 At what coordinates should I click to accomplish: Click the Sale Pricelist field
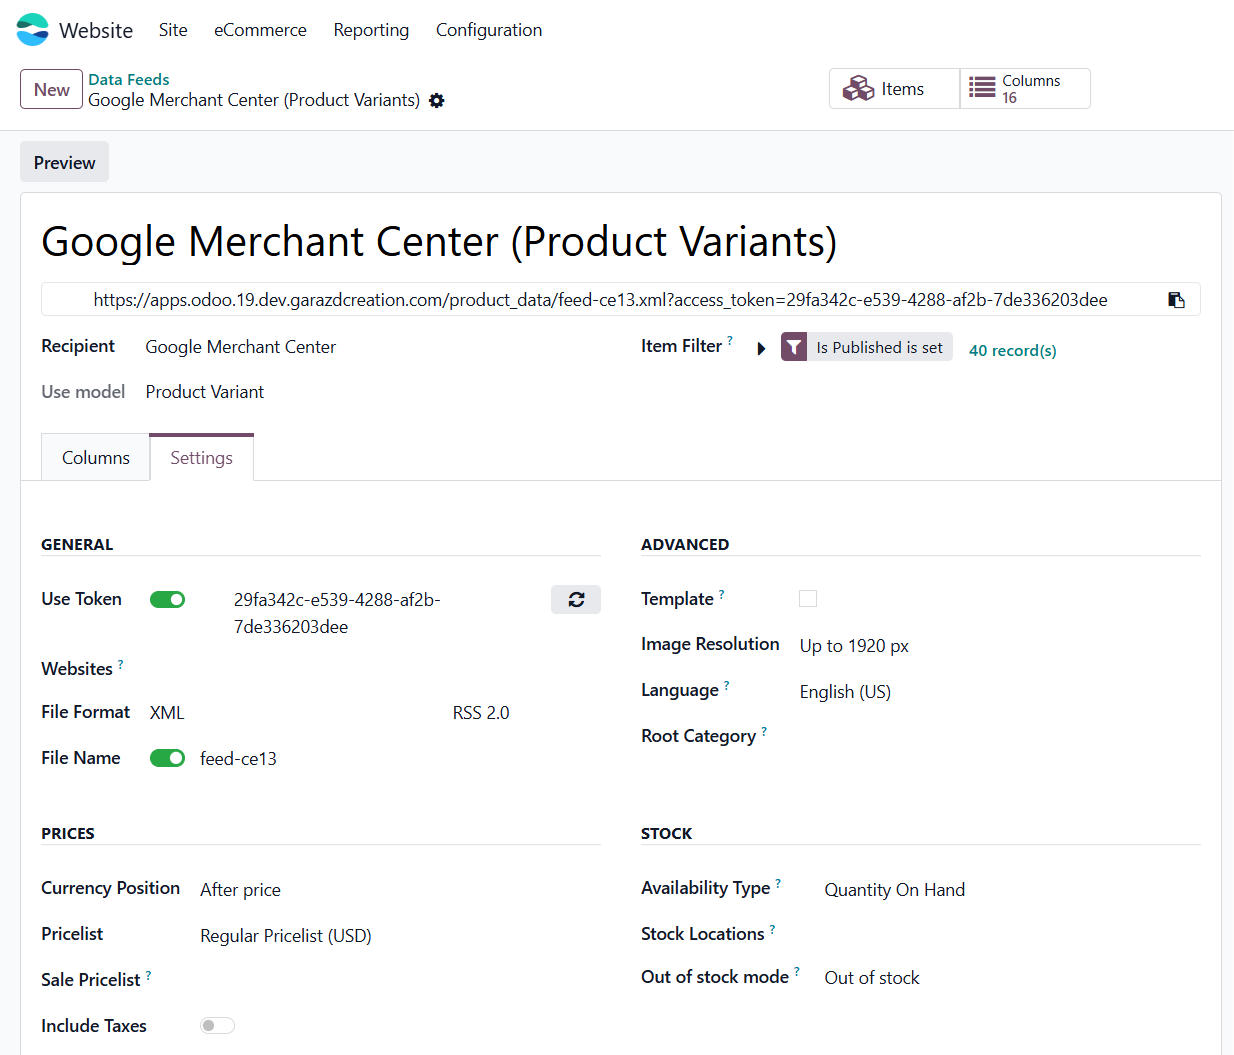(400, 980)
